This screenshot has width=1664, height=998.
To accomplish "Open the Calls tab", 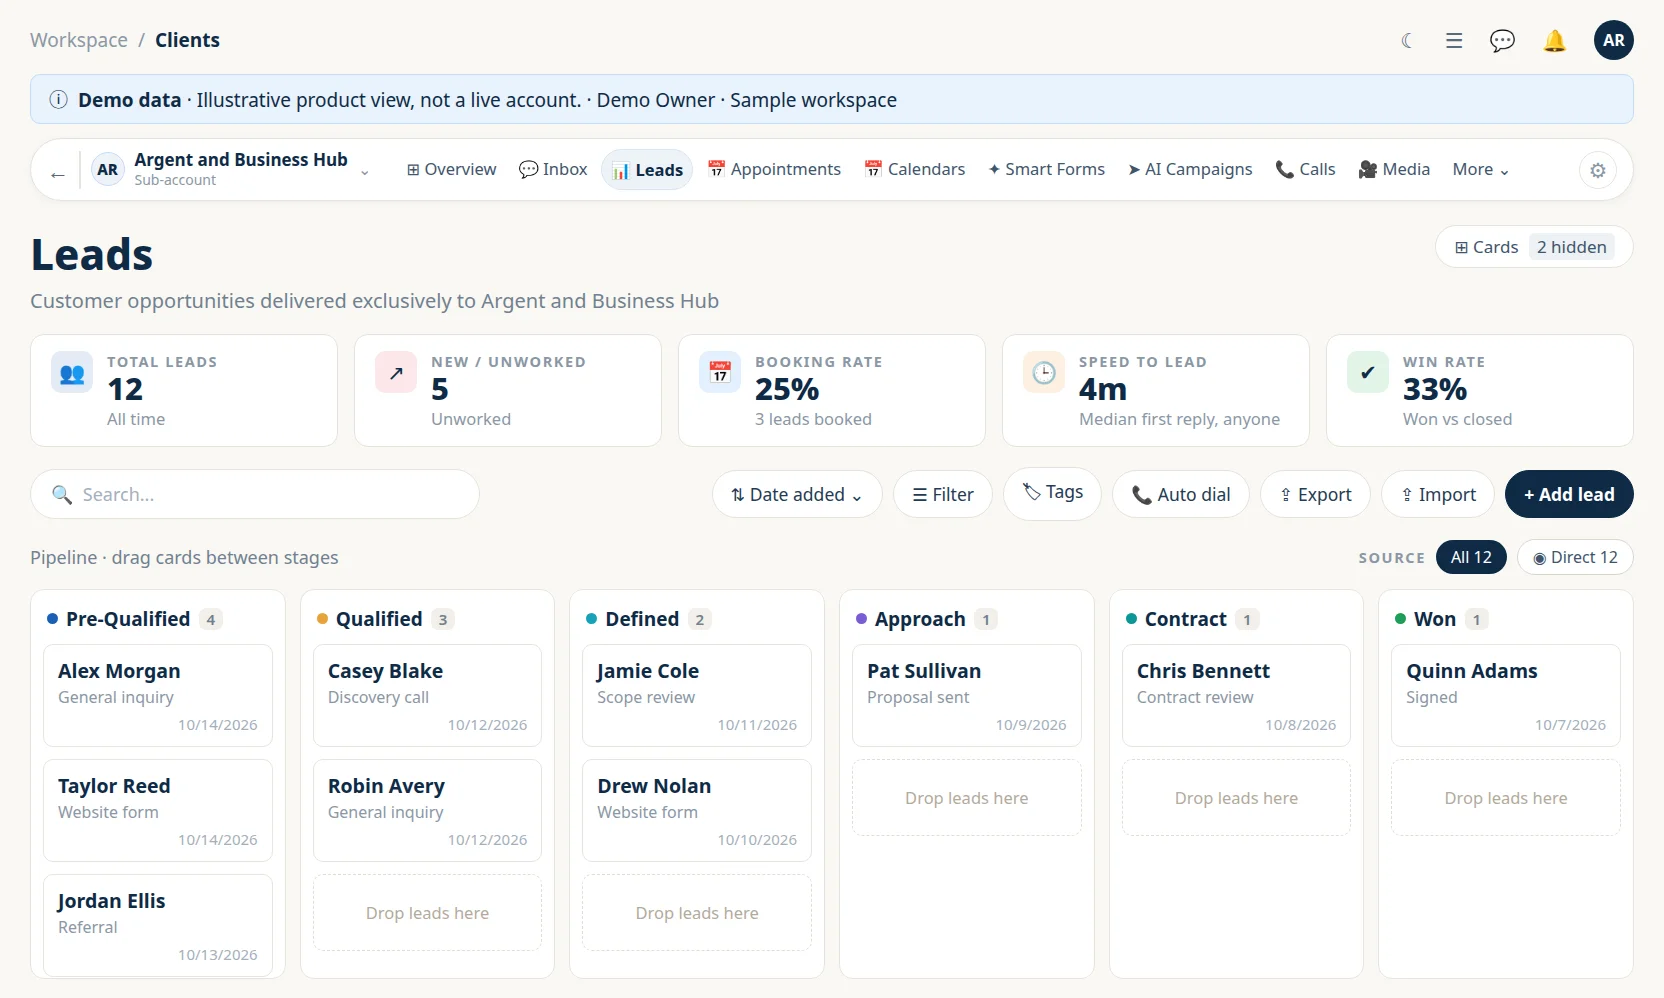I will 1306,170.
